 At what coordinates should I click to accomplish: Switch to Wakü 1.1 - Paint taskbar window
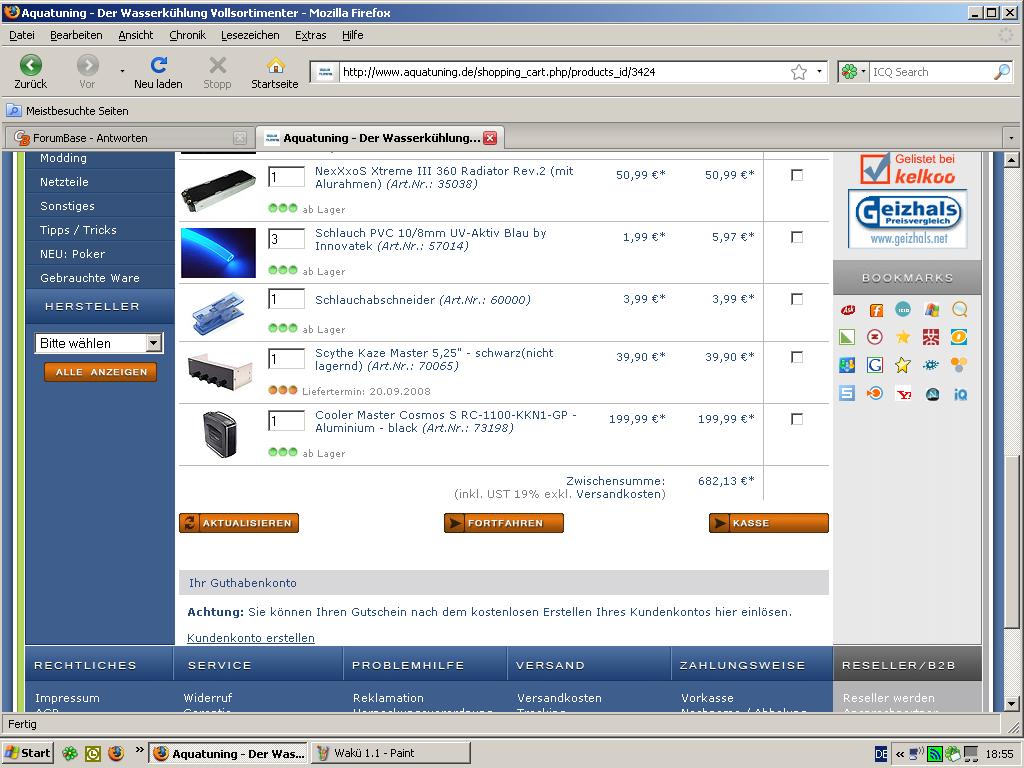click(391, 753)
